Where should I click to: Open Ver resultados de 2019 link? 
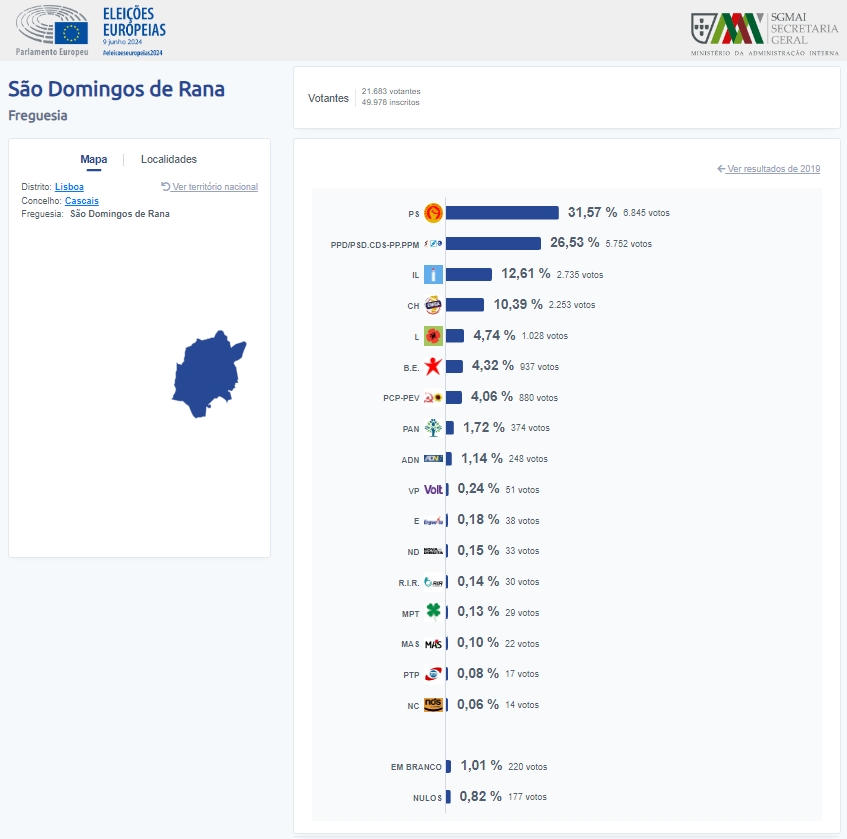(x=774, y=169)
